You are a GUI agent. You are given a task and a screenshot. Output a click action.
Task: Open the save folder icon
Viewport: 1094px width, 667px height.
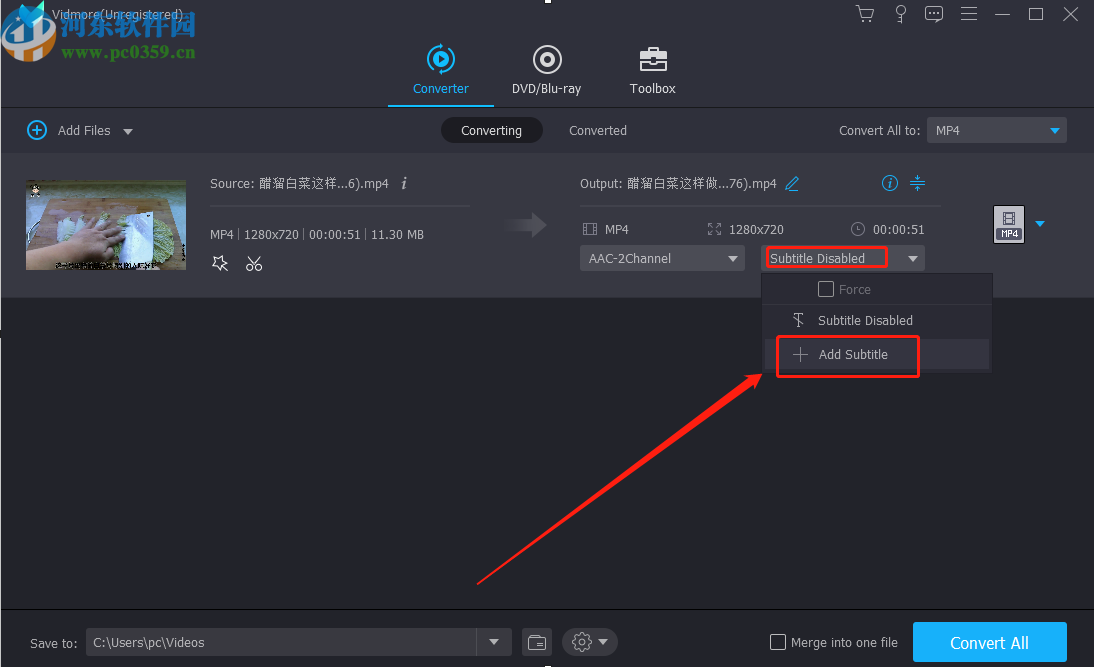pos(537,642)
